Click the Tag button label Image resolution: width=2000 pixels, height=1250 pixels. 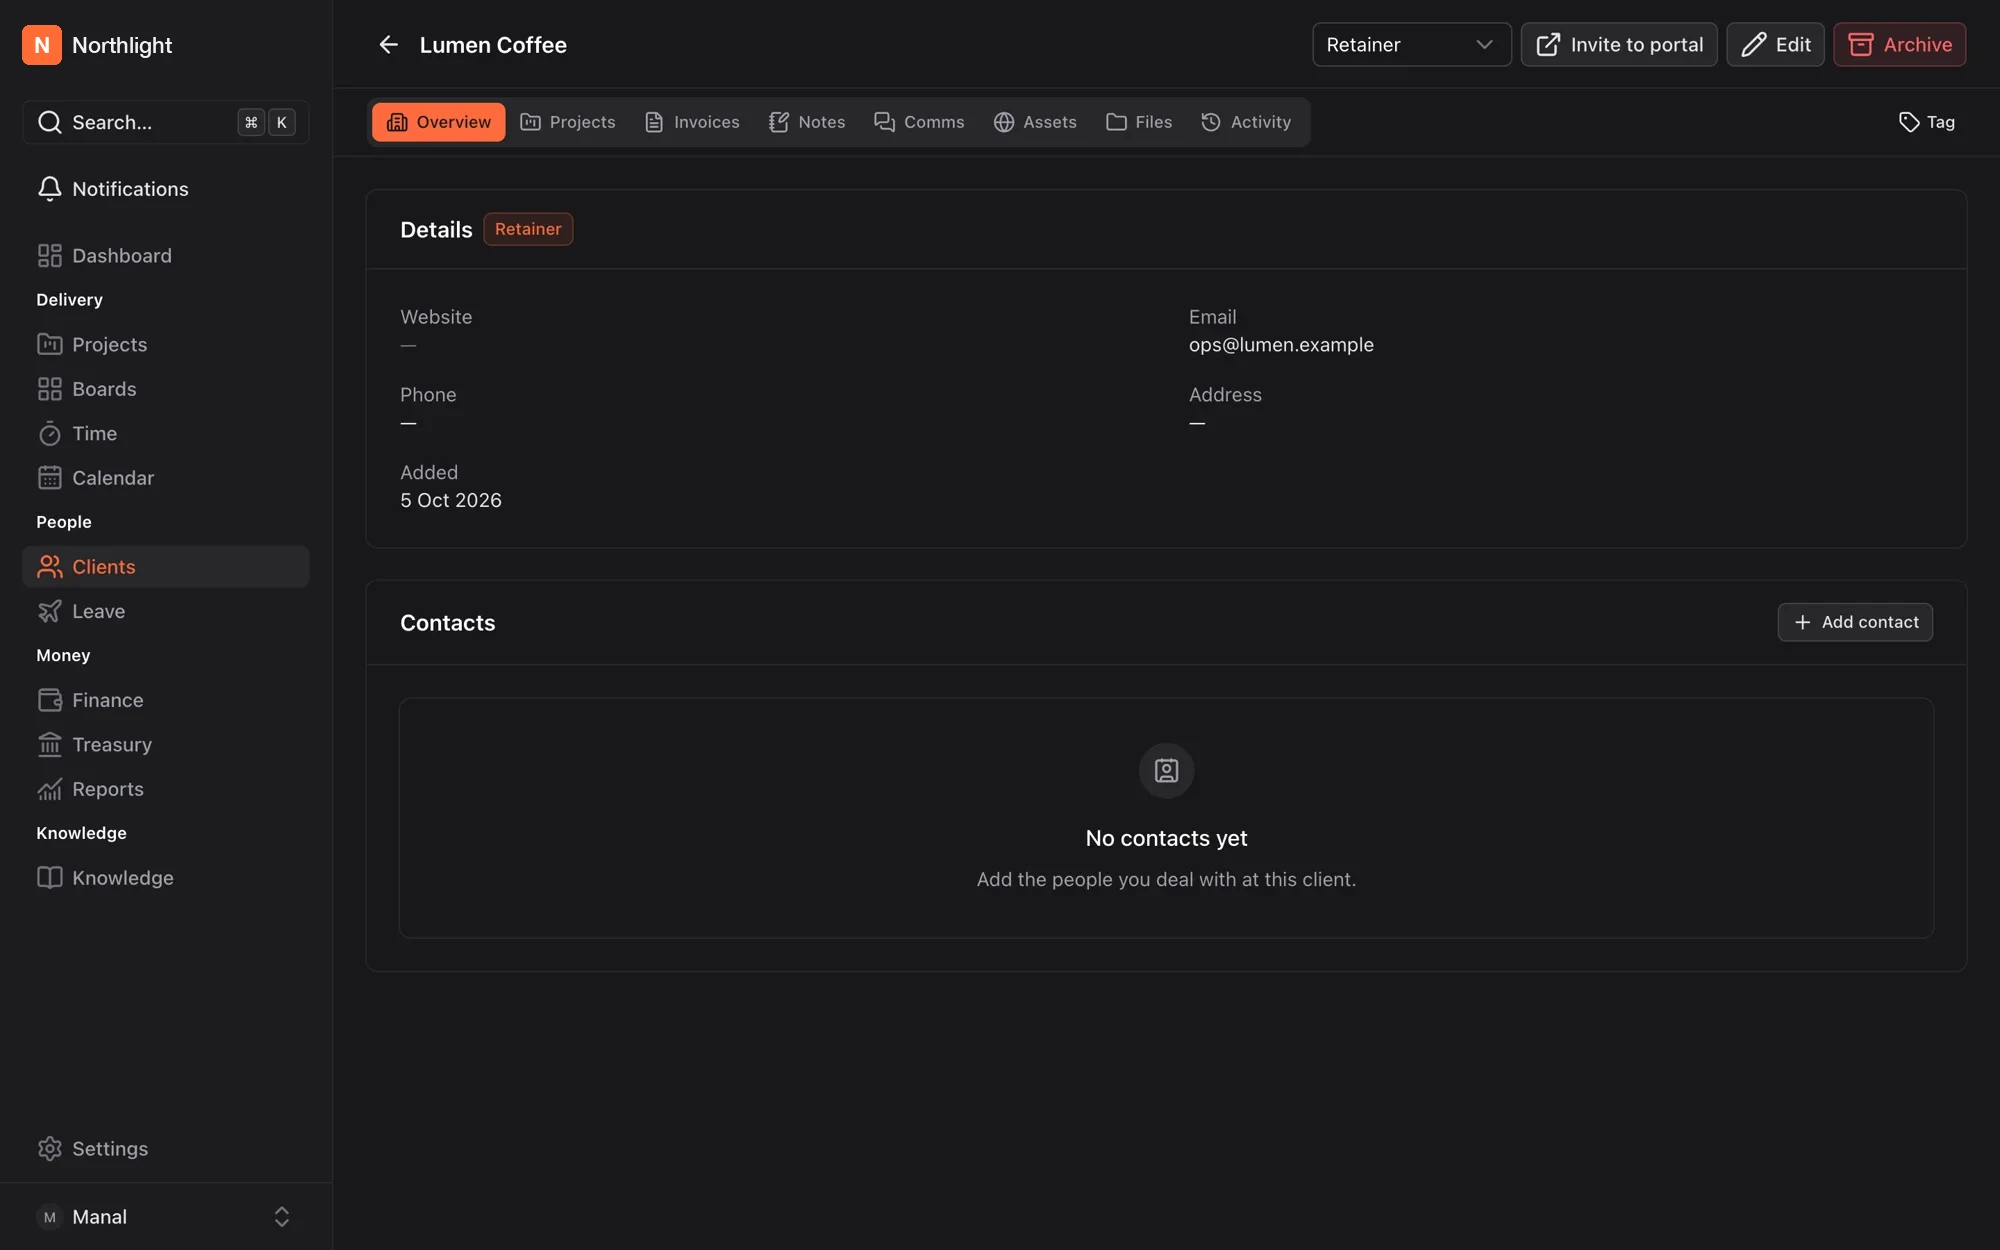(x=1940, y=122)
